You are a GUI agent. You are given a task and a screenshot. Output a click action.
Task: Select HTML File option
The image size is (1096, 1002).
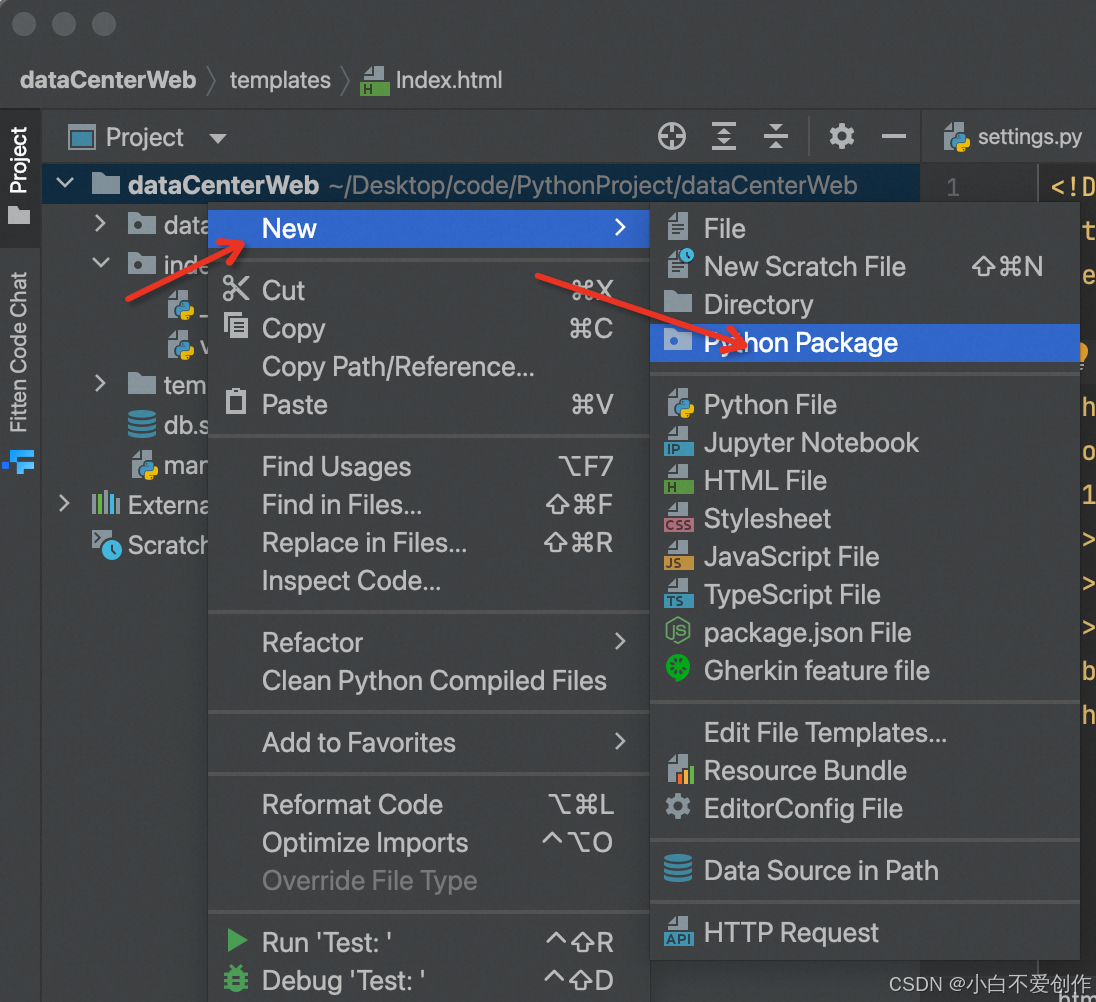click(865, 481)
